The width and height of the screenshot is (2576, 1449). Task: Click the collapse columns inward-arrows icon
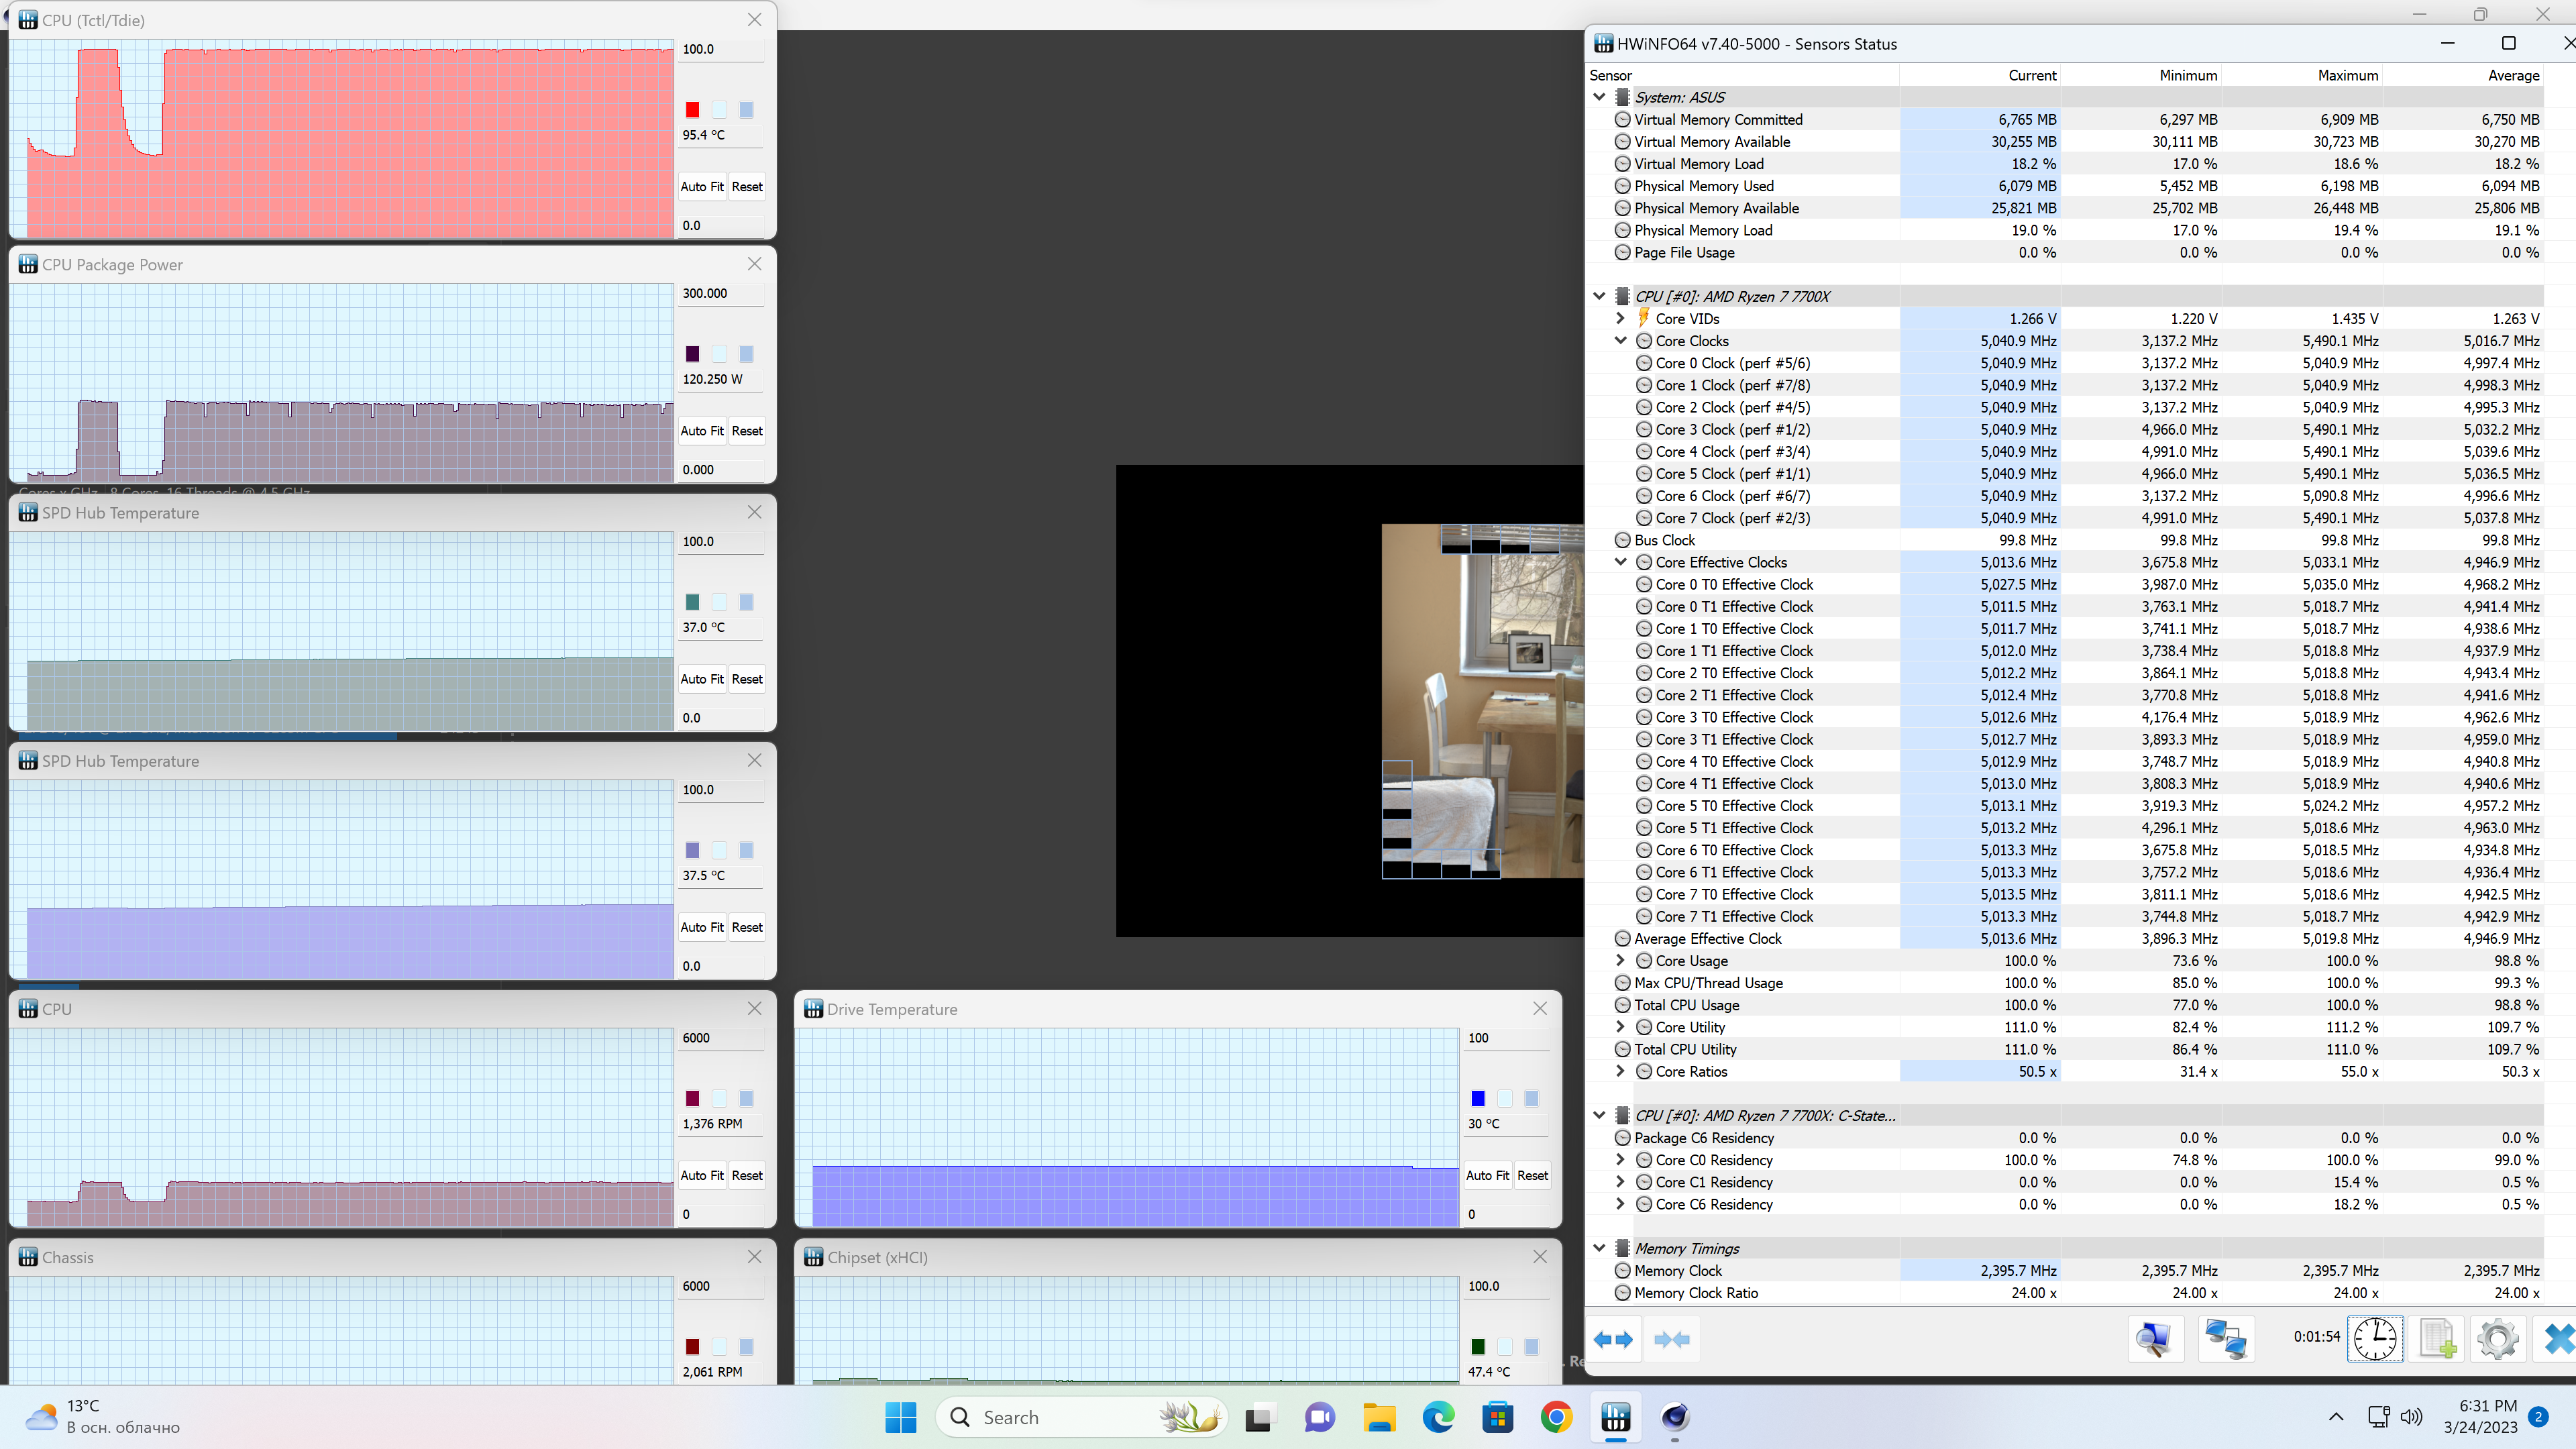[1672, 1339]
